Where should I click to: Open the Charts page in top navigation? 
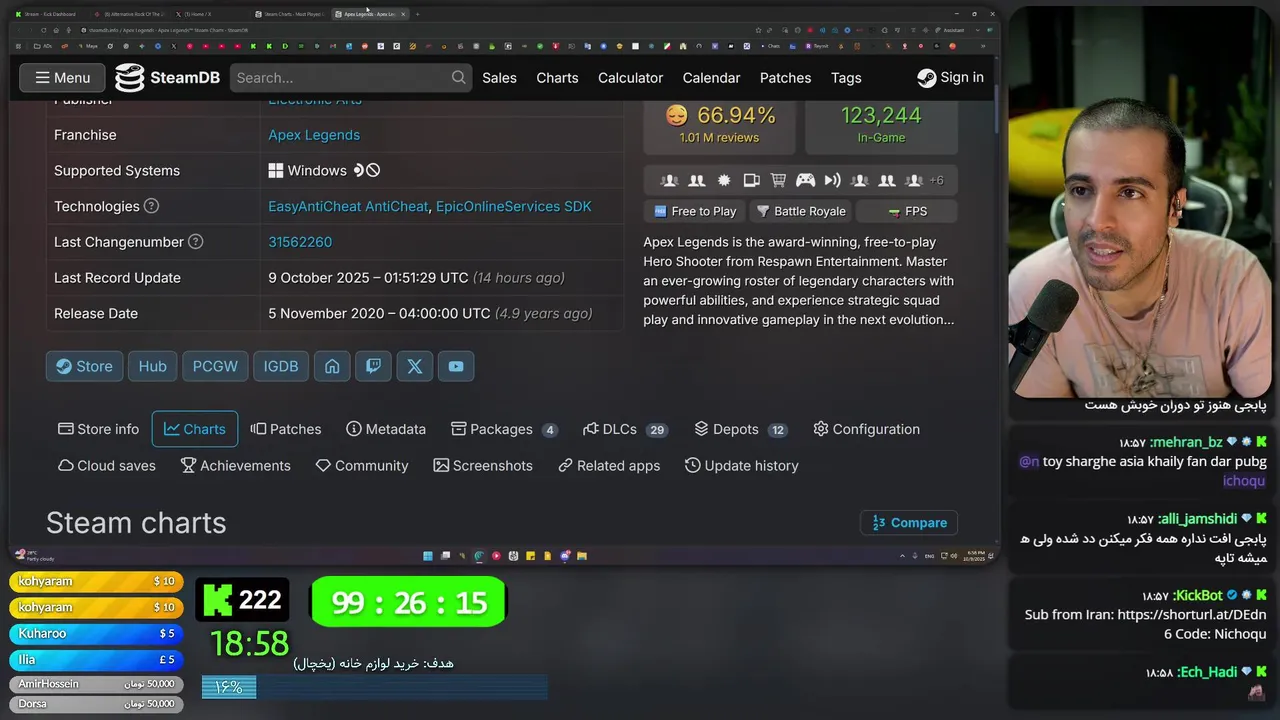click(x=557, y=78)
